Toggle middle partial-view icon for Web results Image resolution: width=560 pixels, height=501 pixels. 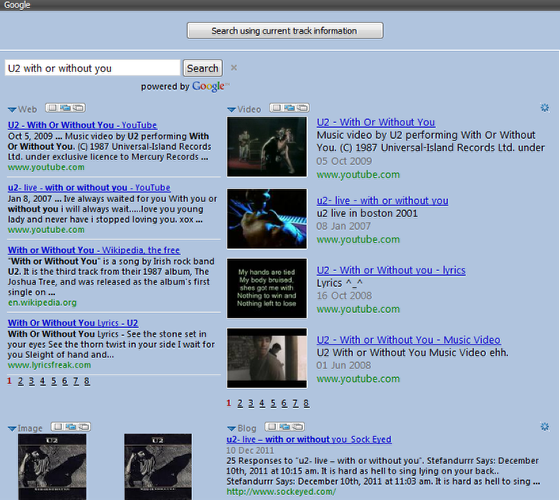(65, 107)
